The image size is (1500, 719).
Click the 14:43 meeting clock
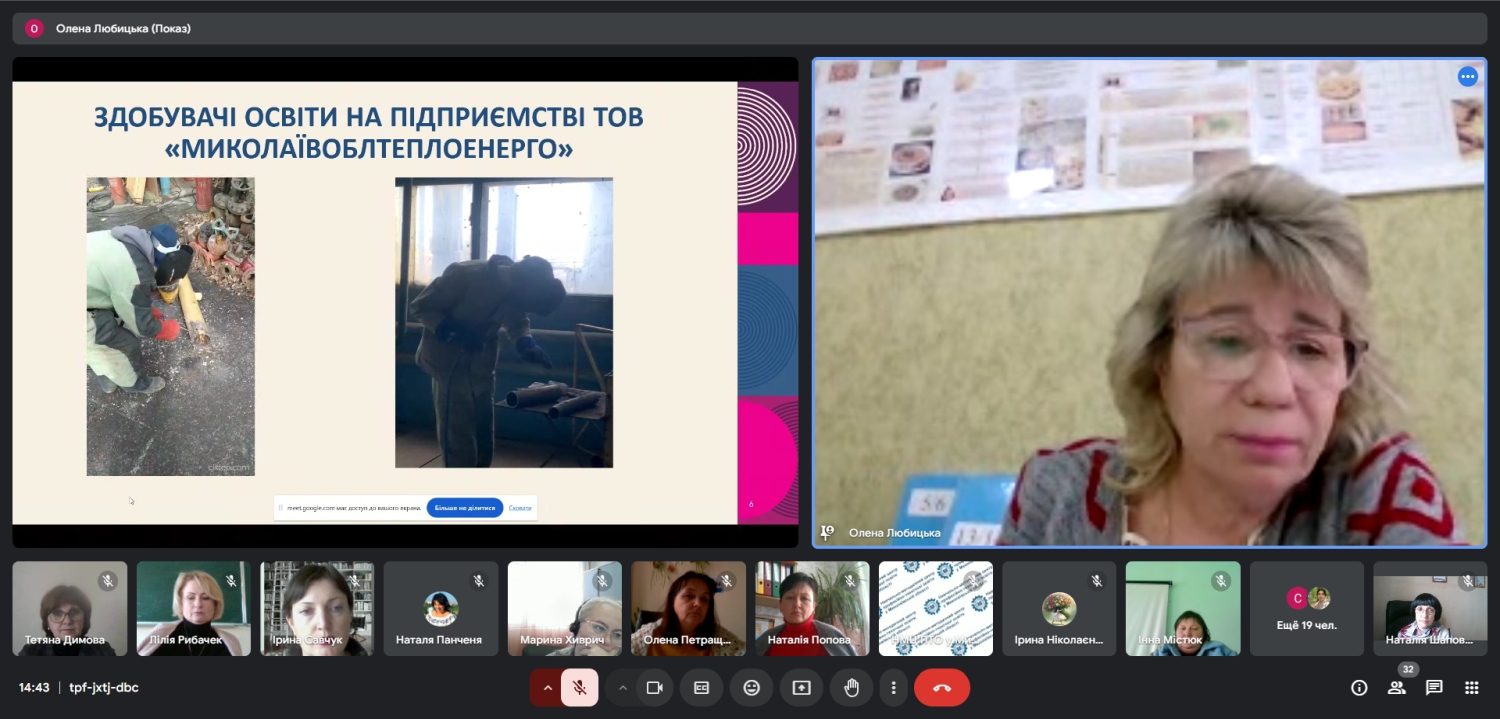pyautogui.click(x=34, y=688)
